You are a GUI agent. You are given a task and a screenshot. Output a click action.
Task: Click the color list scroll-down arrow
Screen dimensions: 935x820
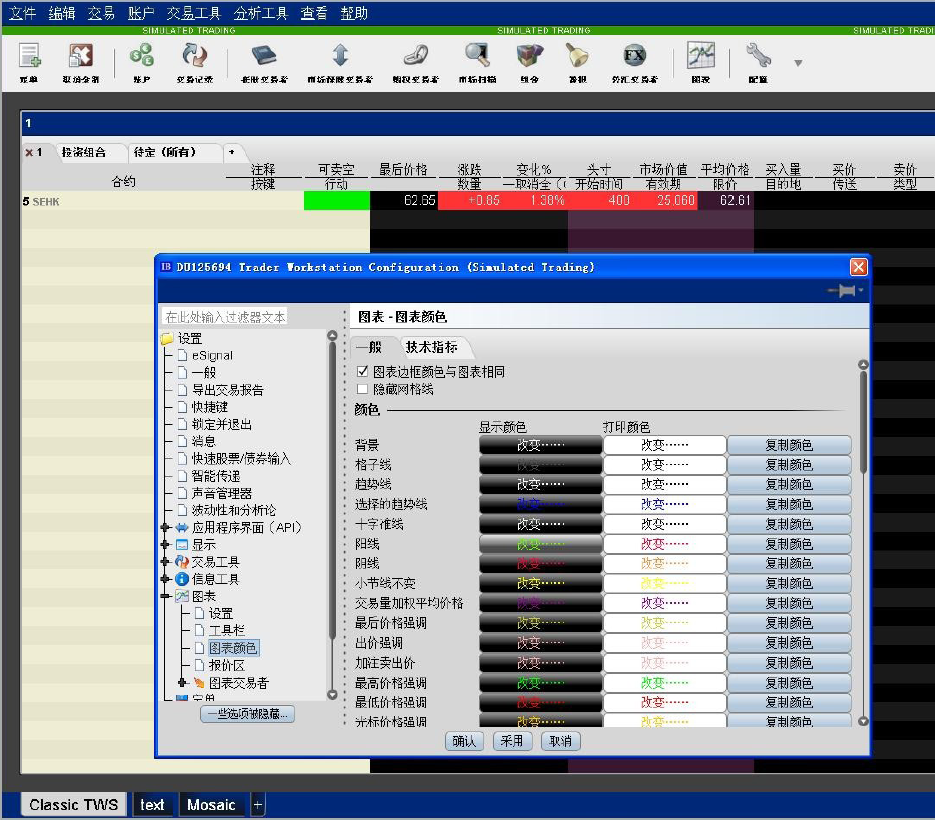tap(863, 721)
